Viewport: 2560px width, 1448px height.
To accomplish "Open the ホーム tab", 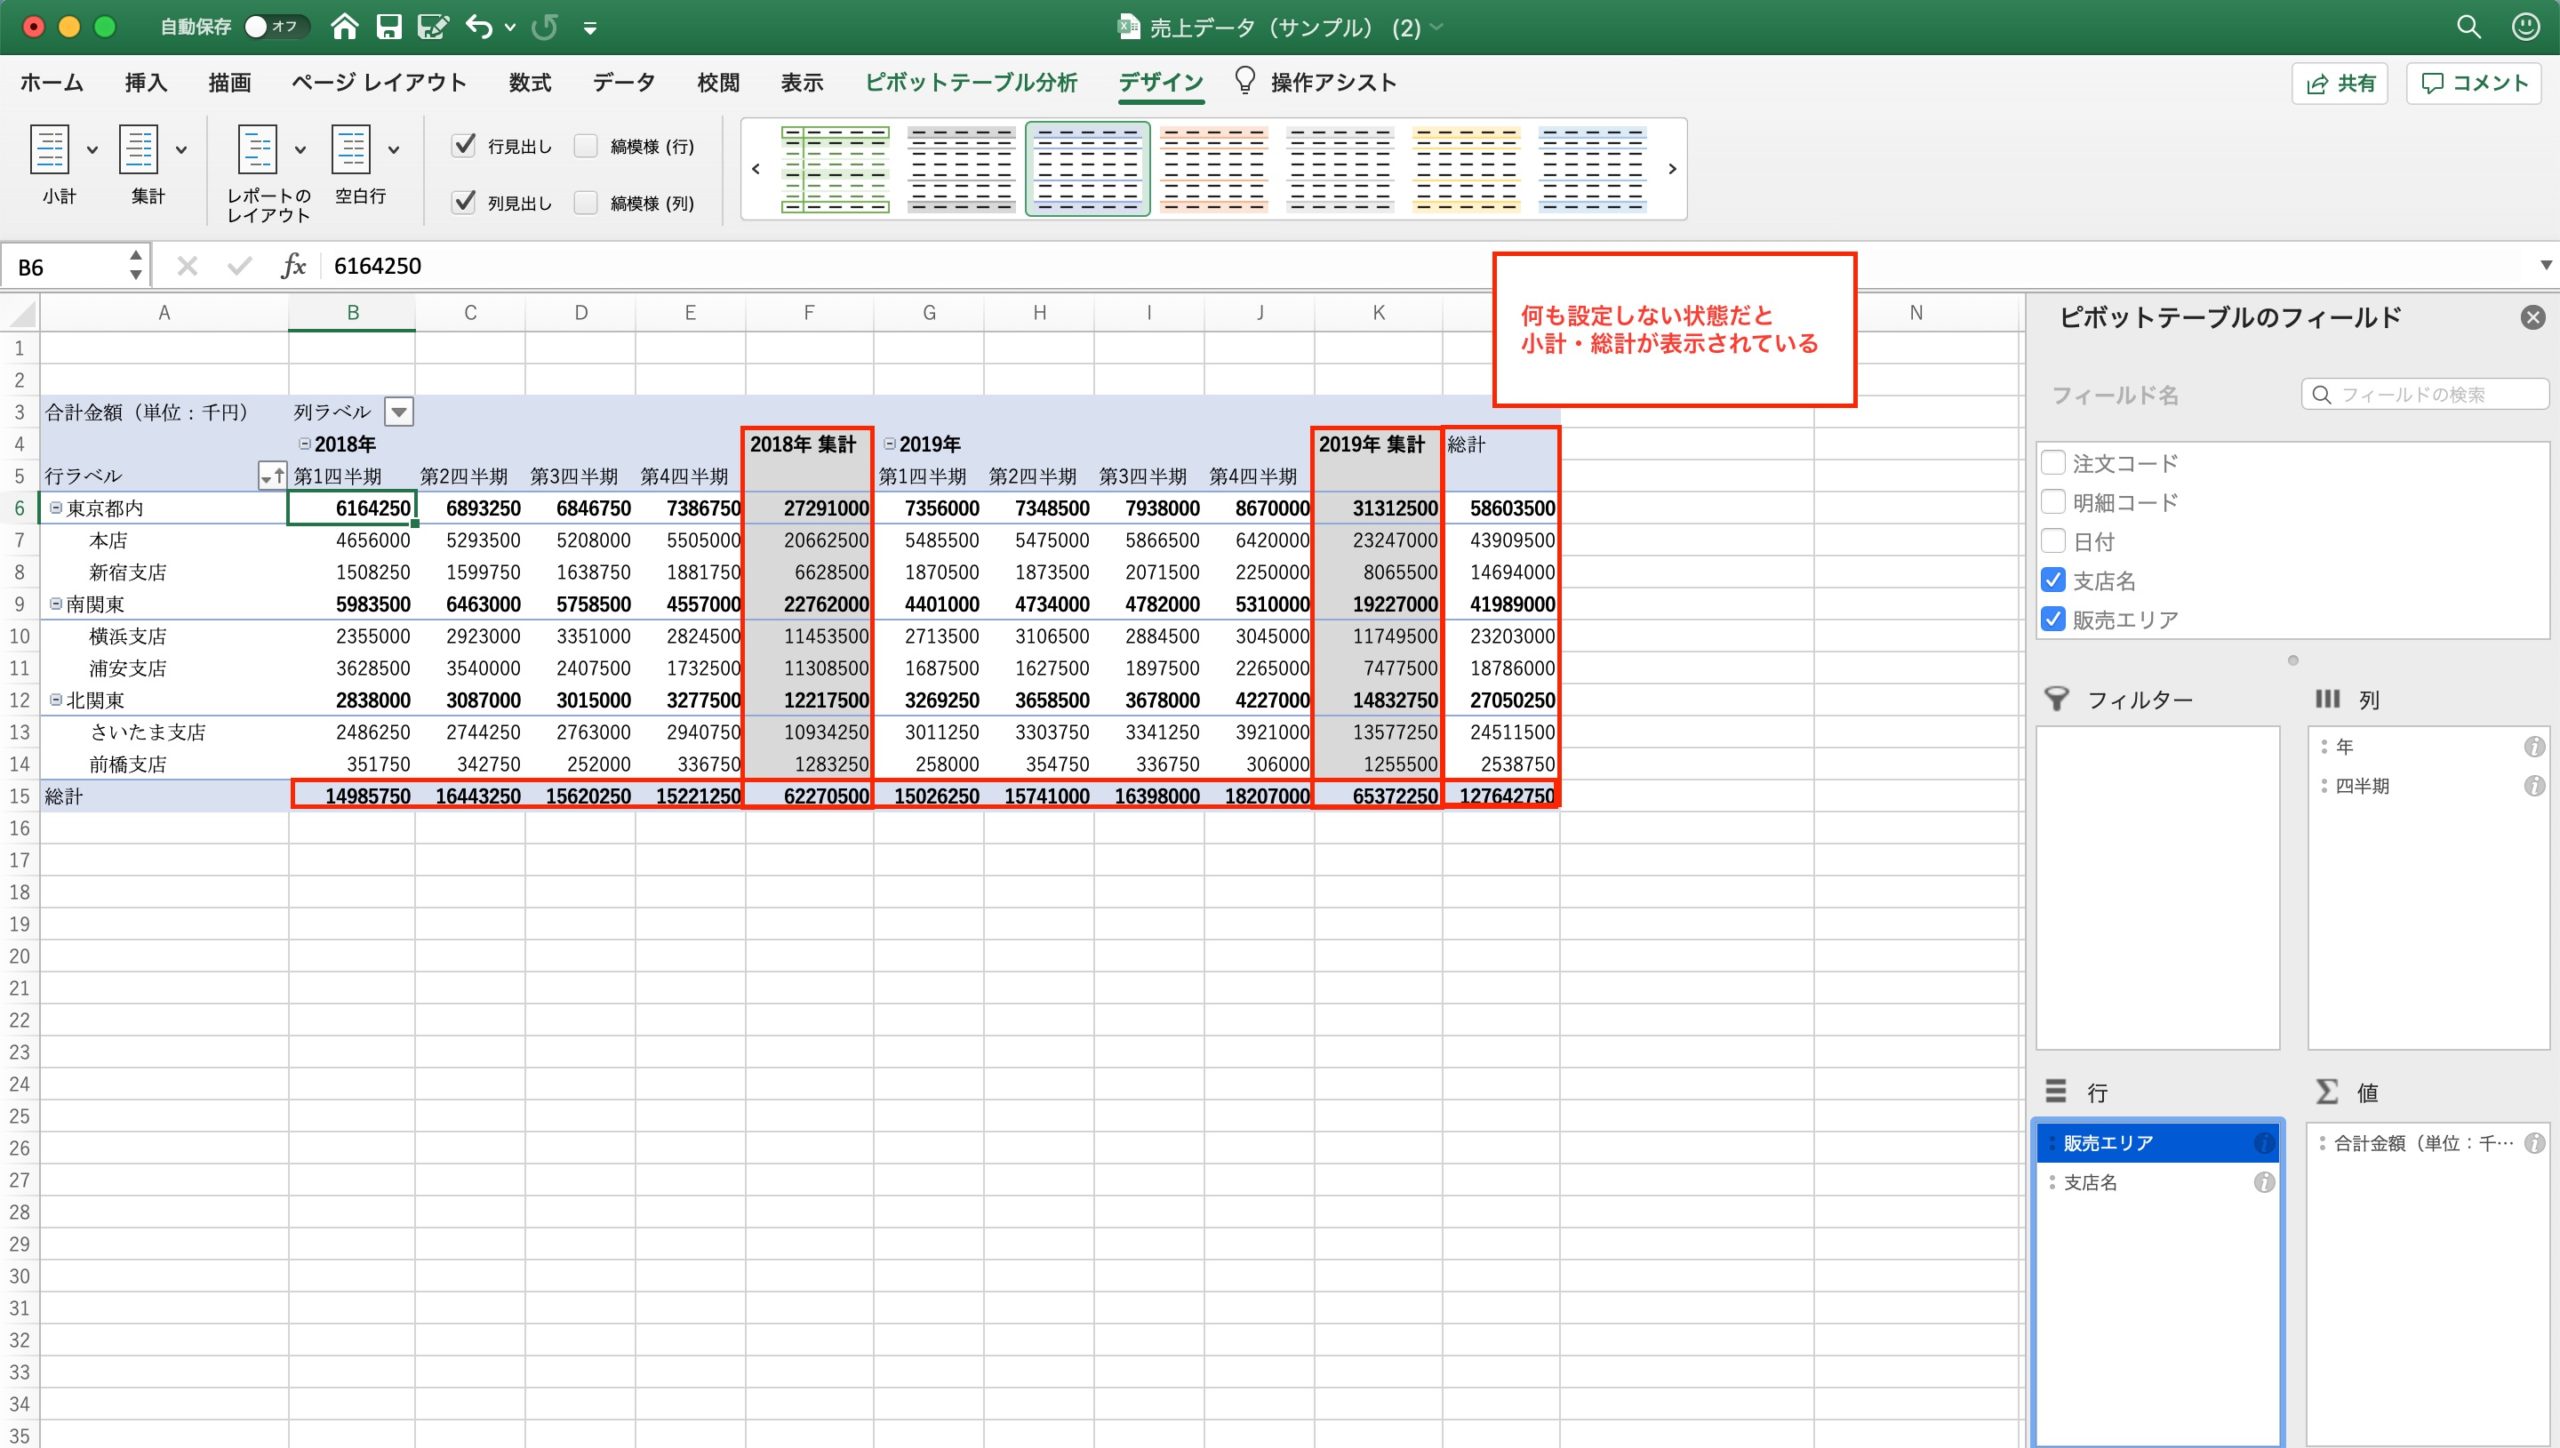I will [x=52, y=83].
